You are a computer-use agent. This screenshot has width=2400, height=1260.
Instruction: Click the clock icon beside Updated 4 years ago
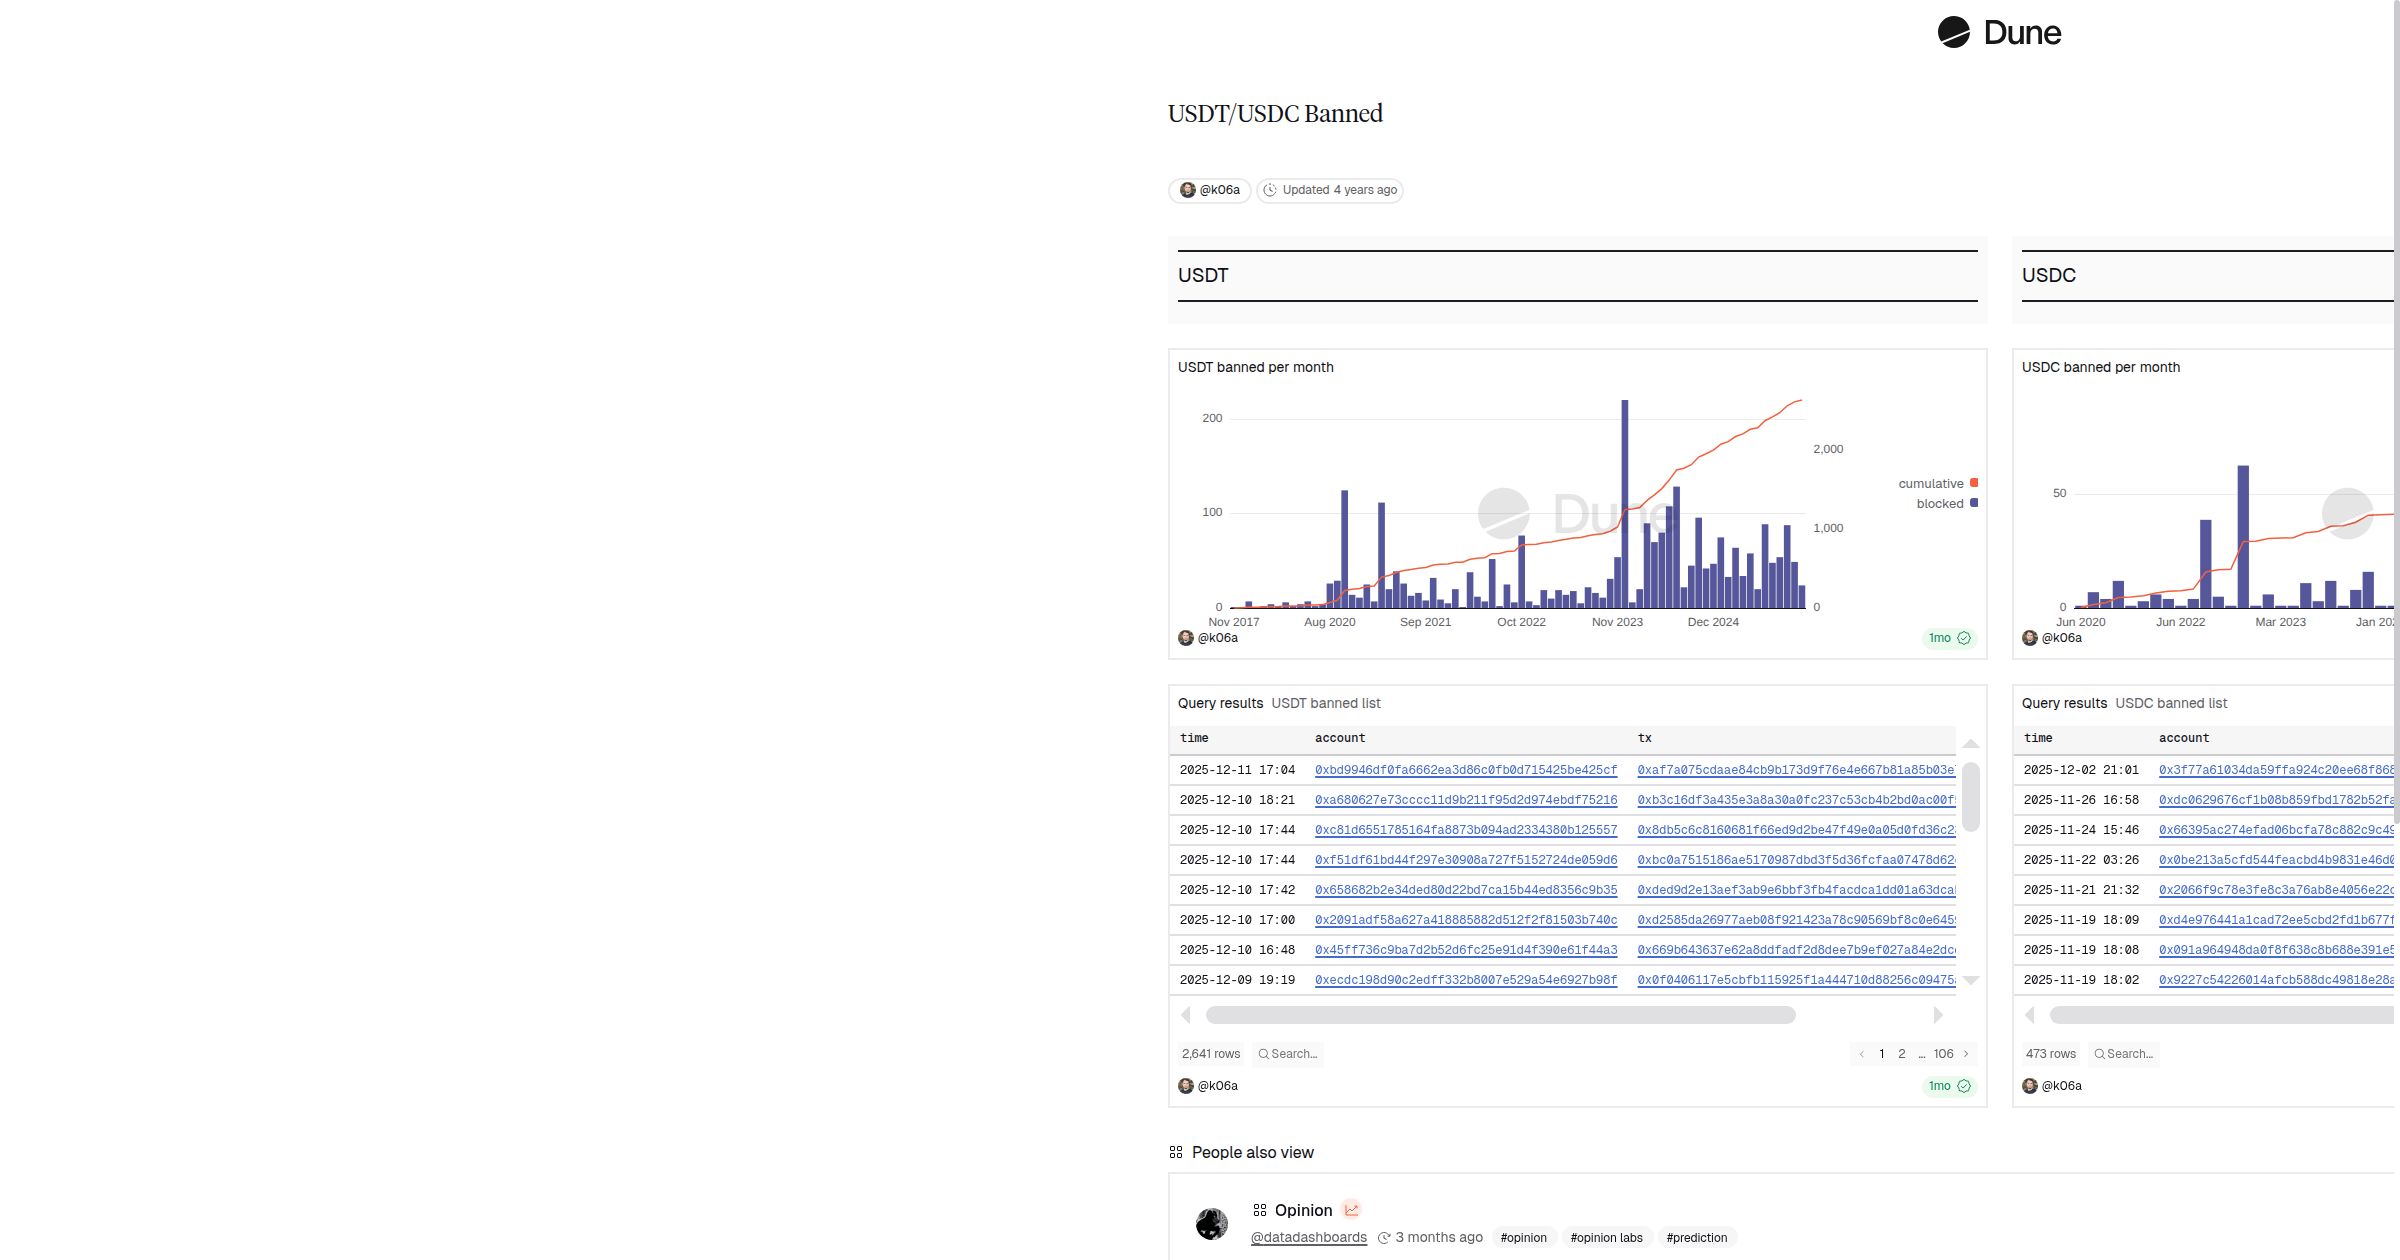(x=1270, y=190)
